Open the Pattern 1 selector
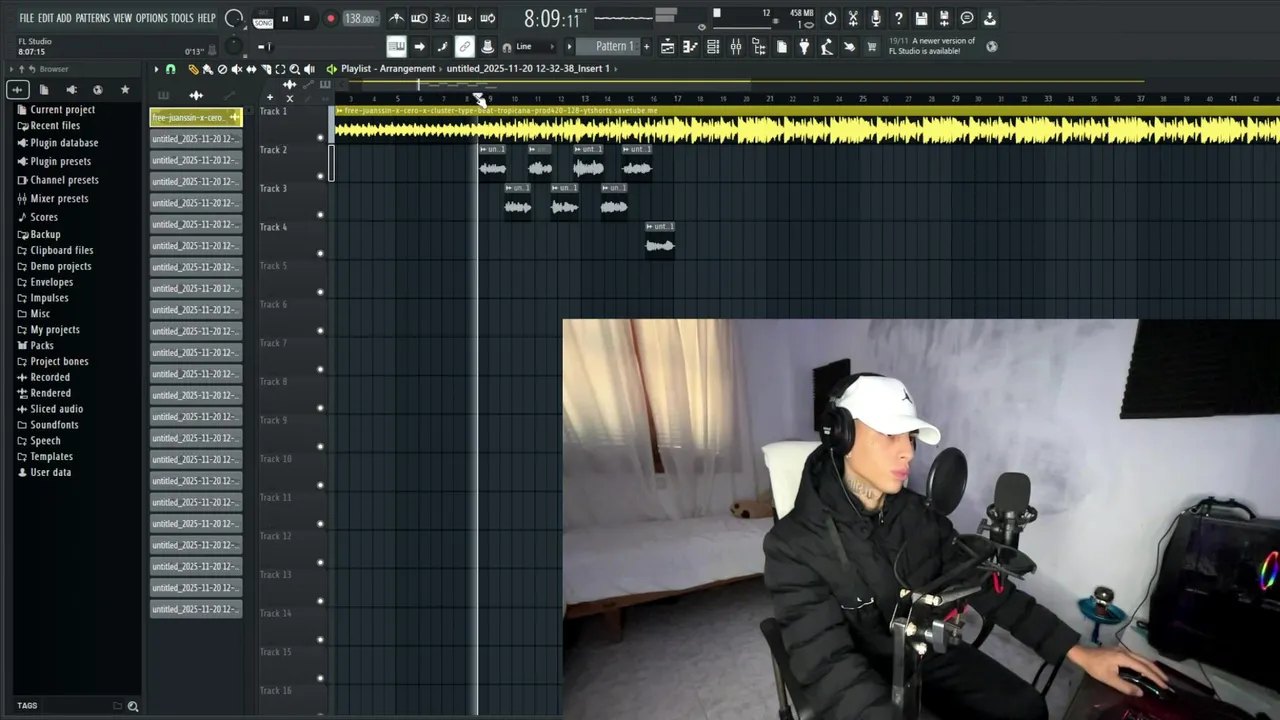Viewport: 1280px width, 720px height. pos(611,46)
